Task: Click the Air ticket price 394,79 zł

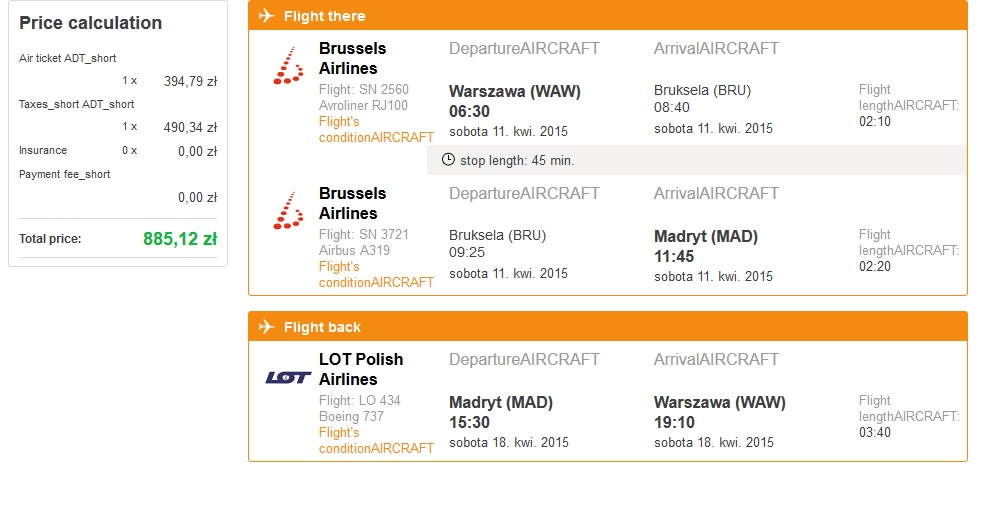Action: pyautogui.click(x=191, y=81)
